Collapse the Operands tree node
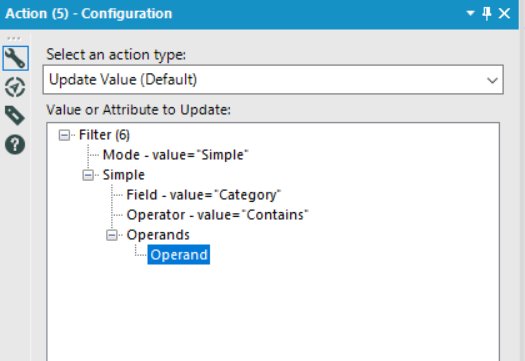Image resolution: width=525 pixels, height=361 pixels. pos(112,235)
